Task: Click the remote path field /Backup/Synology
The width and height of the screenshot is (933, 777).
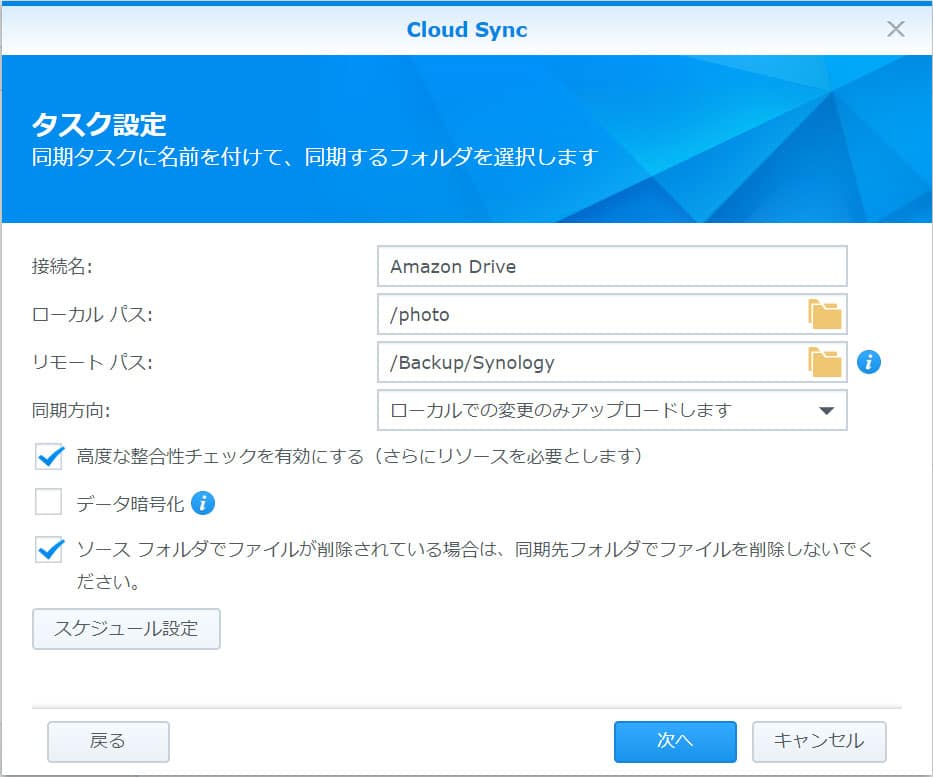Action: point(612,362)
